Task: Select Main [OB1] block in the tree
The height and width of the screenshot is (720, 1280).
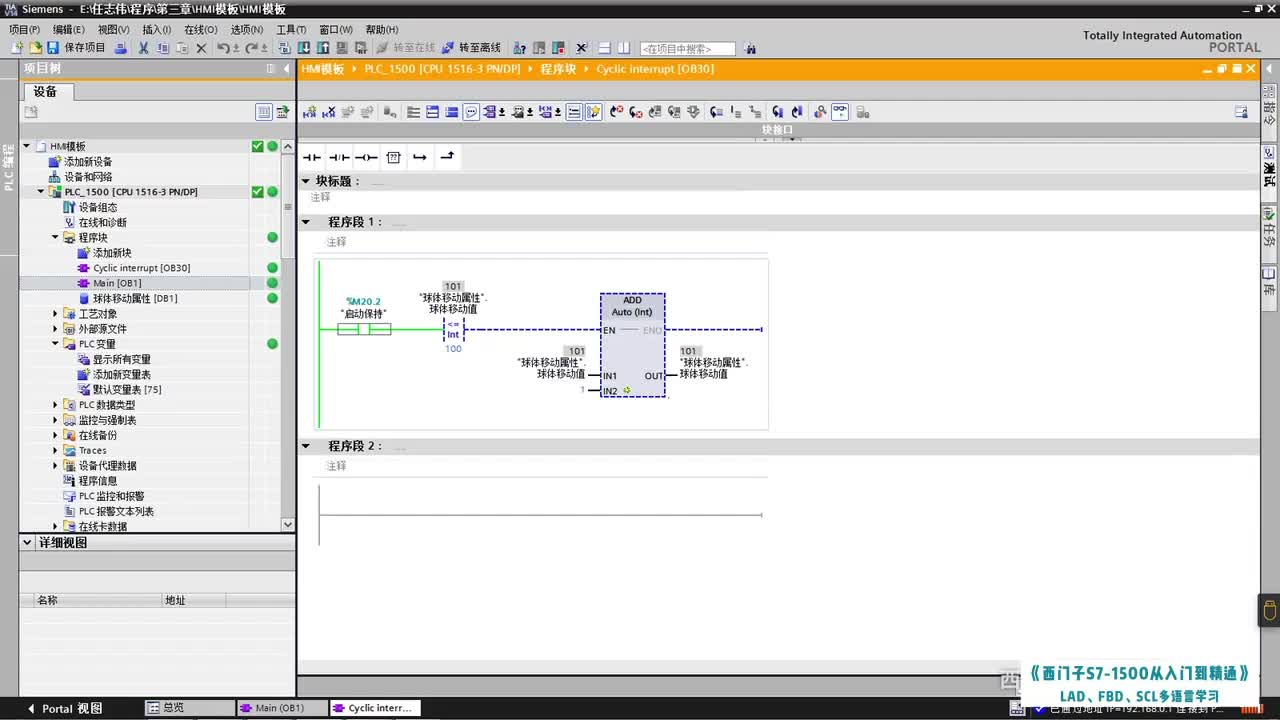Action: (x=117, y=283)
